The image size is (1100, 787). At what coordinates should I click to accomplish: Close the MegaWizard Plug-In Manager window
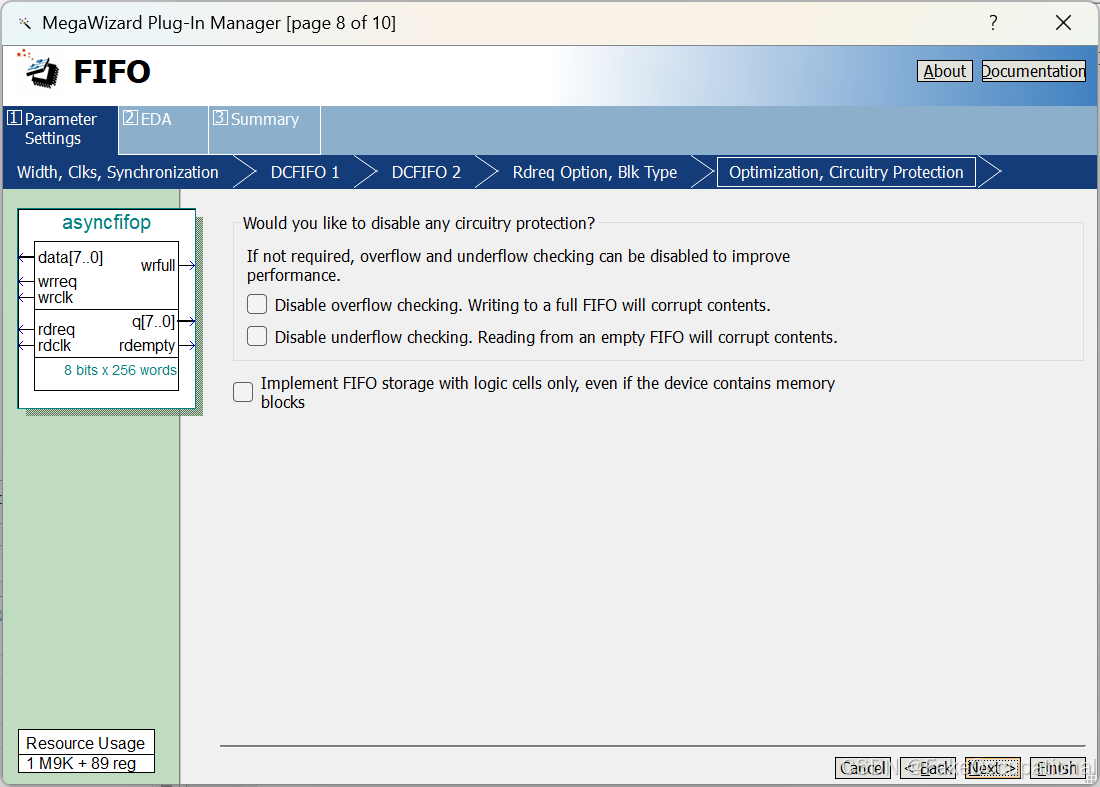(x=1064, y=23)
